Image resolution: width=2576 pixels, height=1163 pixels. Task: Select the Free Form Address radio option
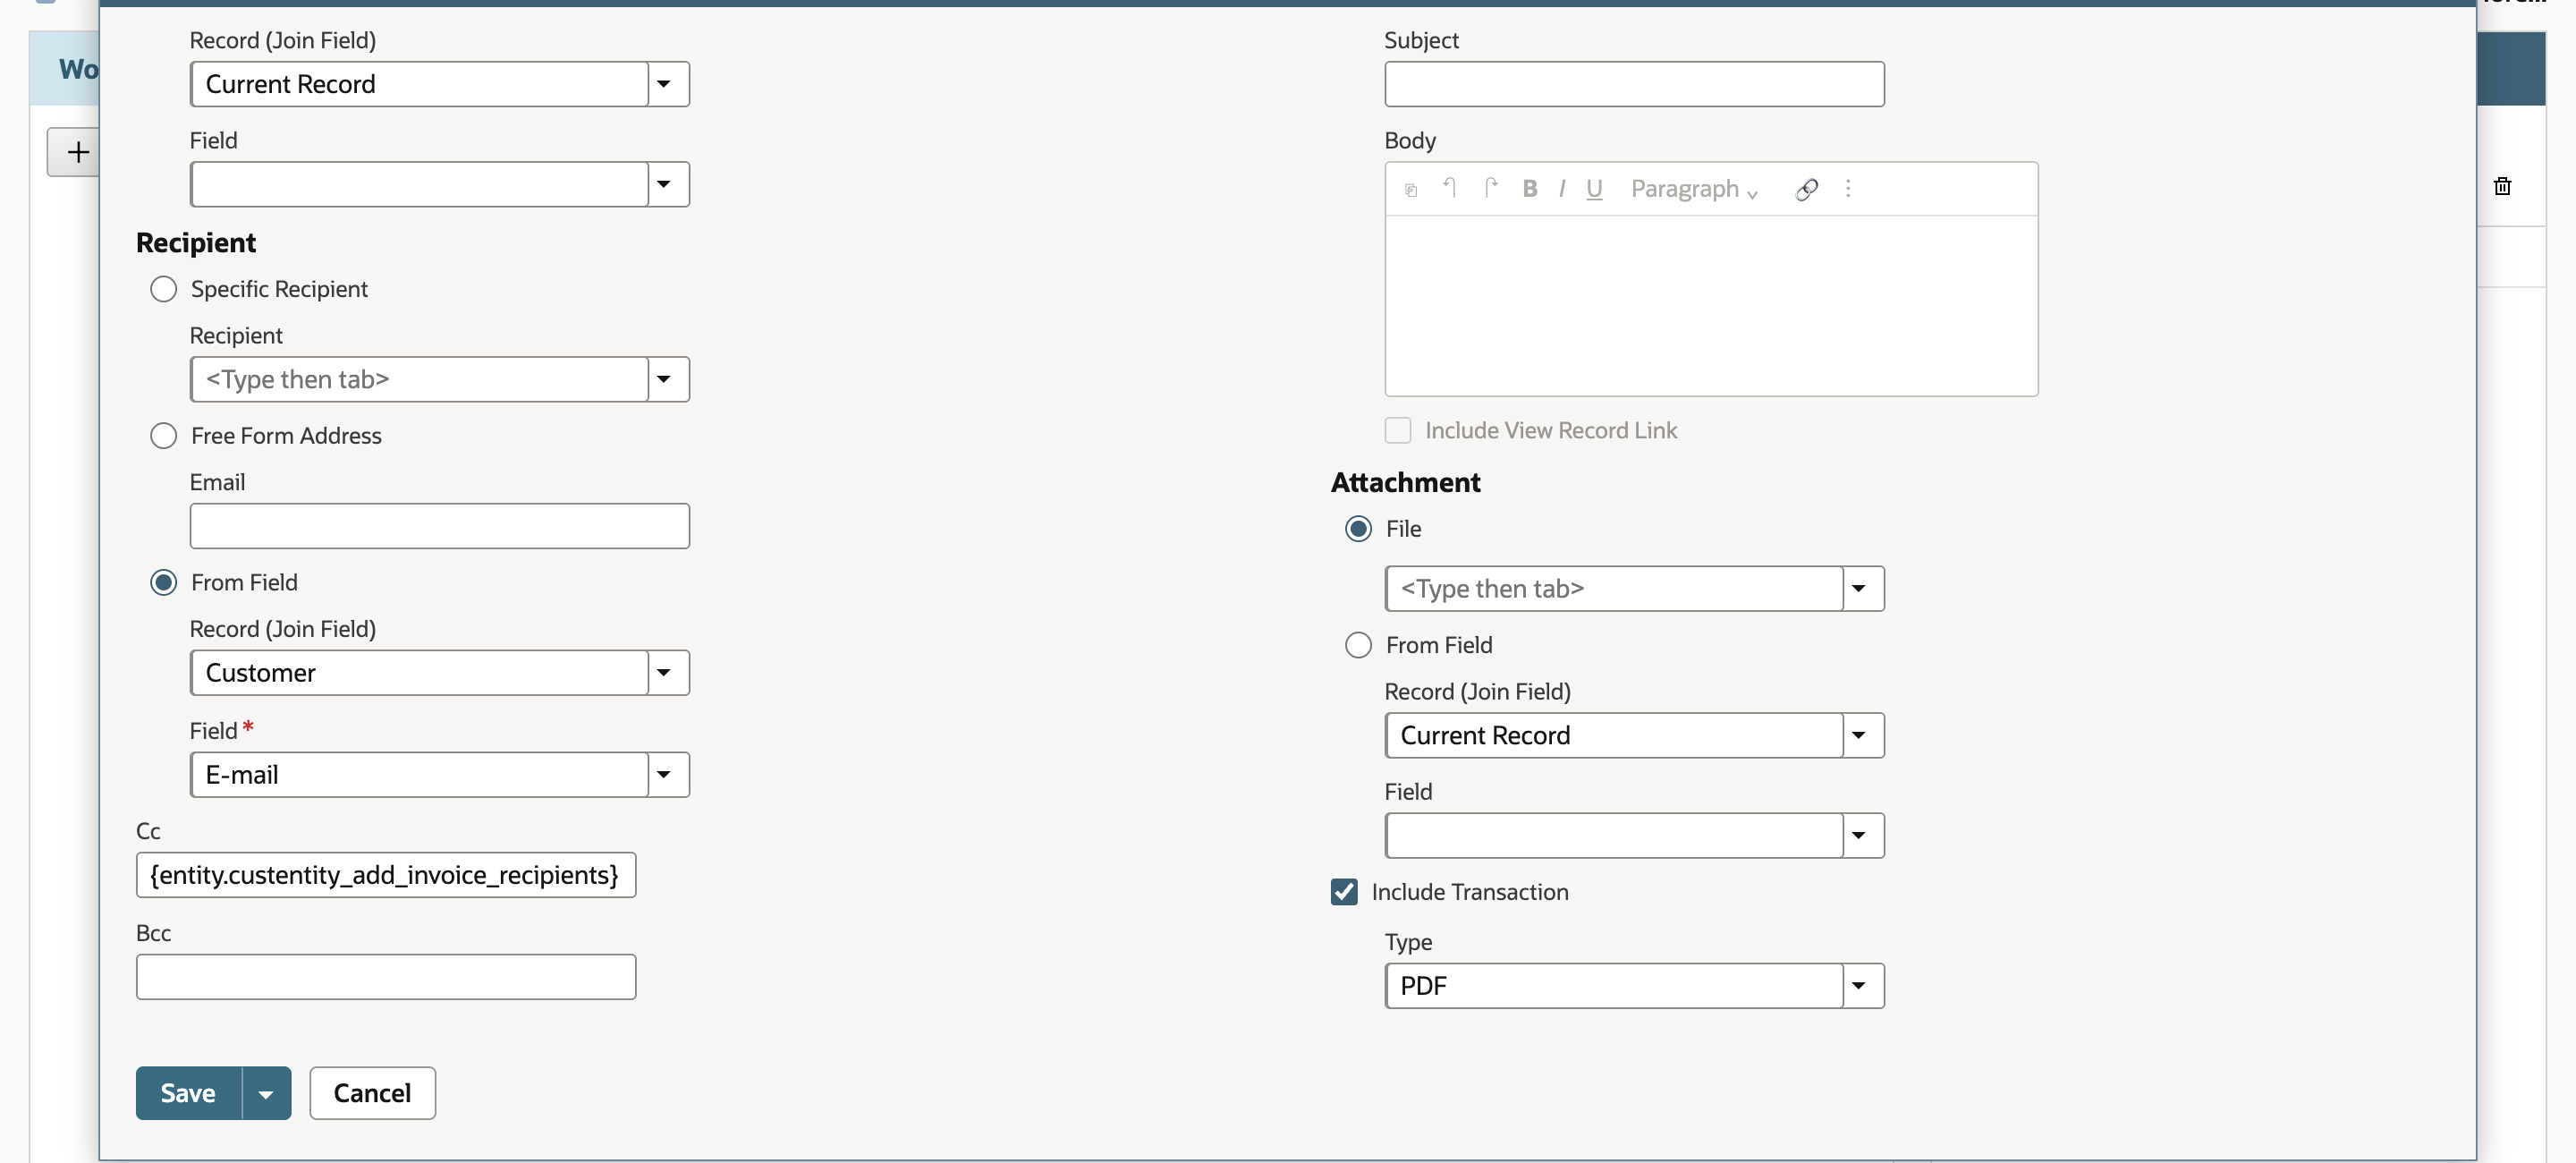pos(163,436)
